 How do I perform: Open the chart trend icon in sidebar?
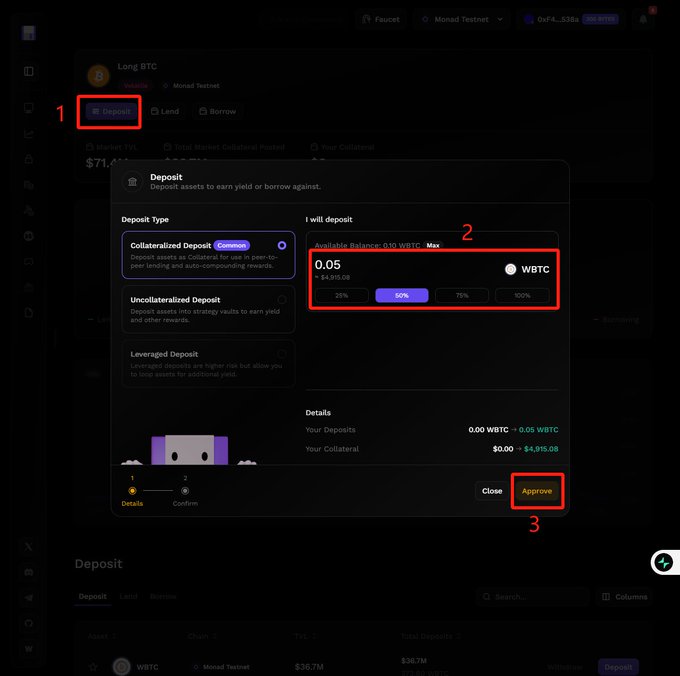(29, 134)
